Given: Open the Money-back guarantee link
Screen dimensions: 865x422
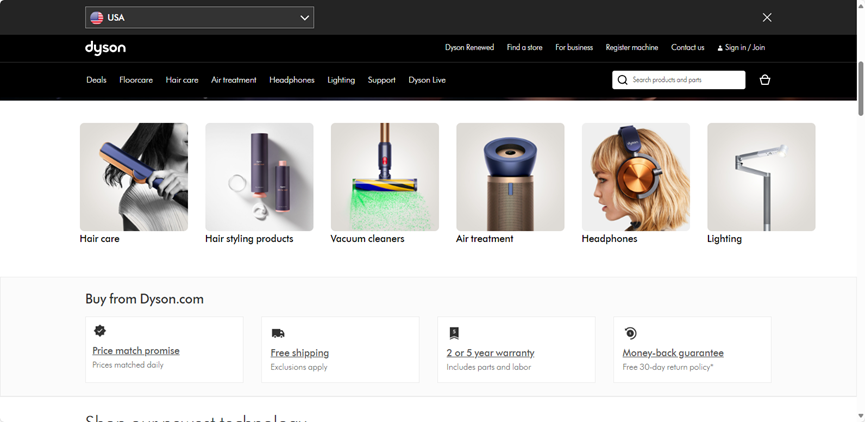Looking at the screenshot, I should coord(673,352).
